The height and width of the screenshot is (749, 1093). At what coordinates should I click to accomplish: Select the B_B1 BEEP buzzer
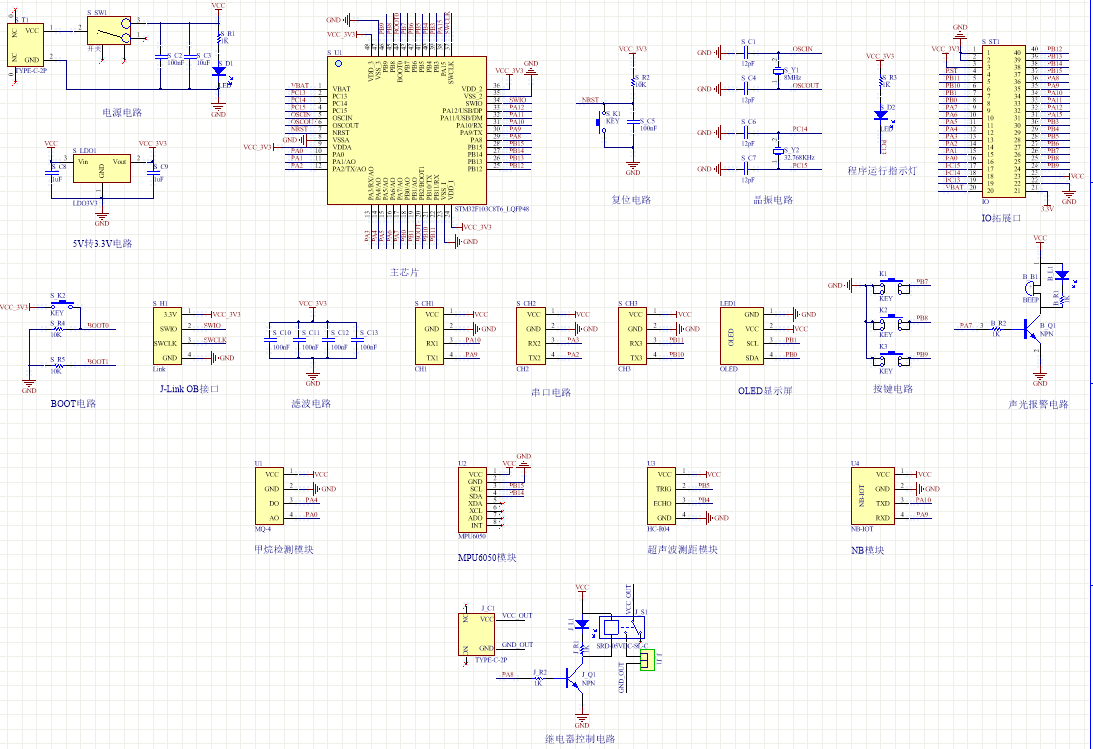coord(1032,288)
